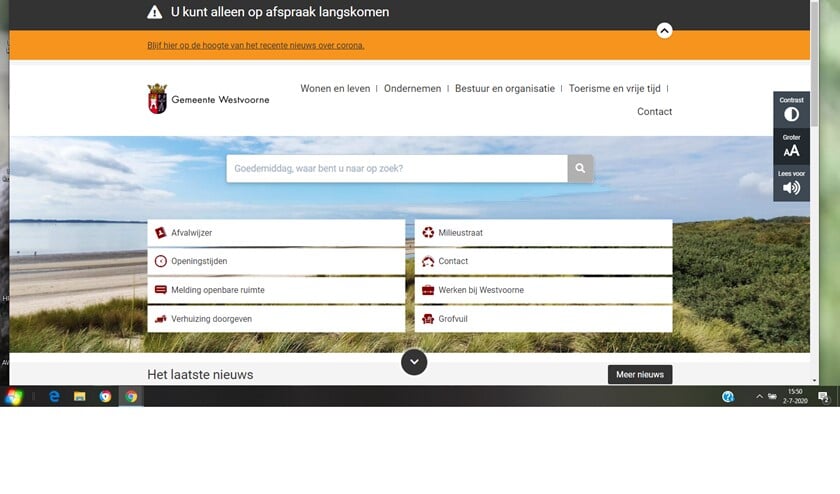Click the page vertical scrollbar thumb
The width and height of the screenshot is (840, 494).
point(814,63)
